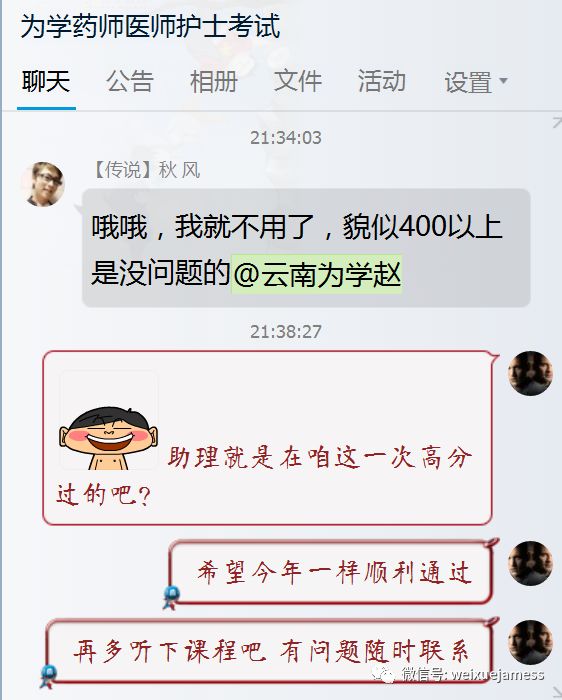Viewport: 562px width, 700px height.
Task: Click avatar next to 希望今年一样顺利通过 message
Action: pyautogui.click(x=530, y=563)
